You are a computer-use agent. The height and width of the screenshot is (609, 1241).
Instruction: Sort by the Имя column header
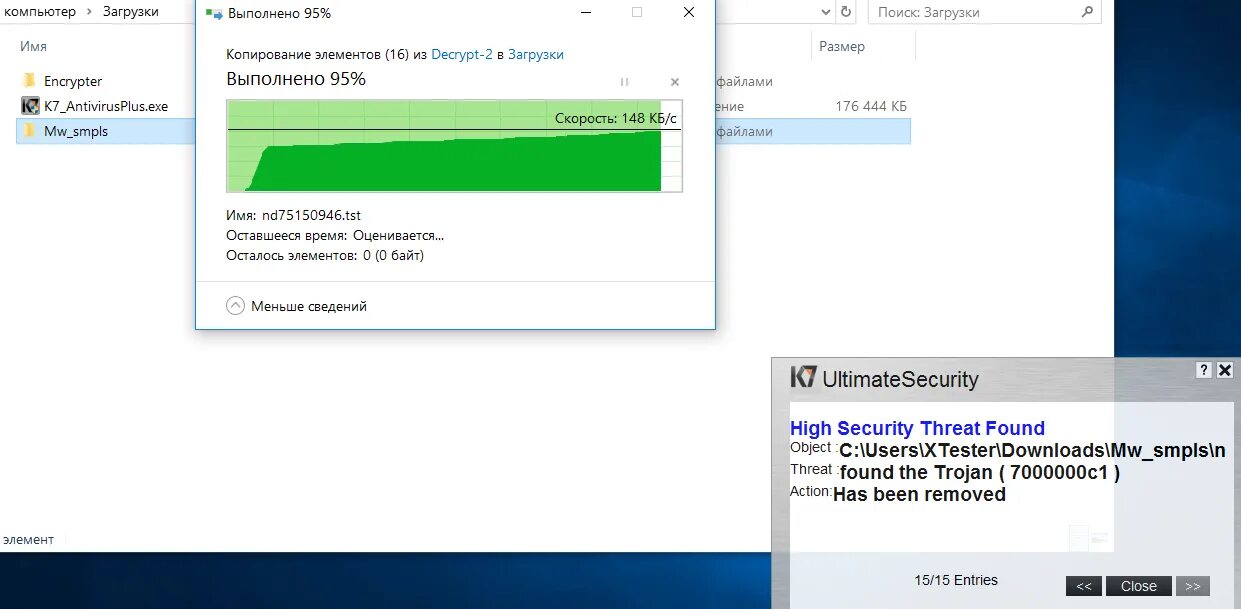tap(33, 46)
